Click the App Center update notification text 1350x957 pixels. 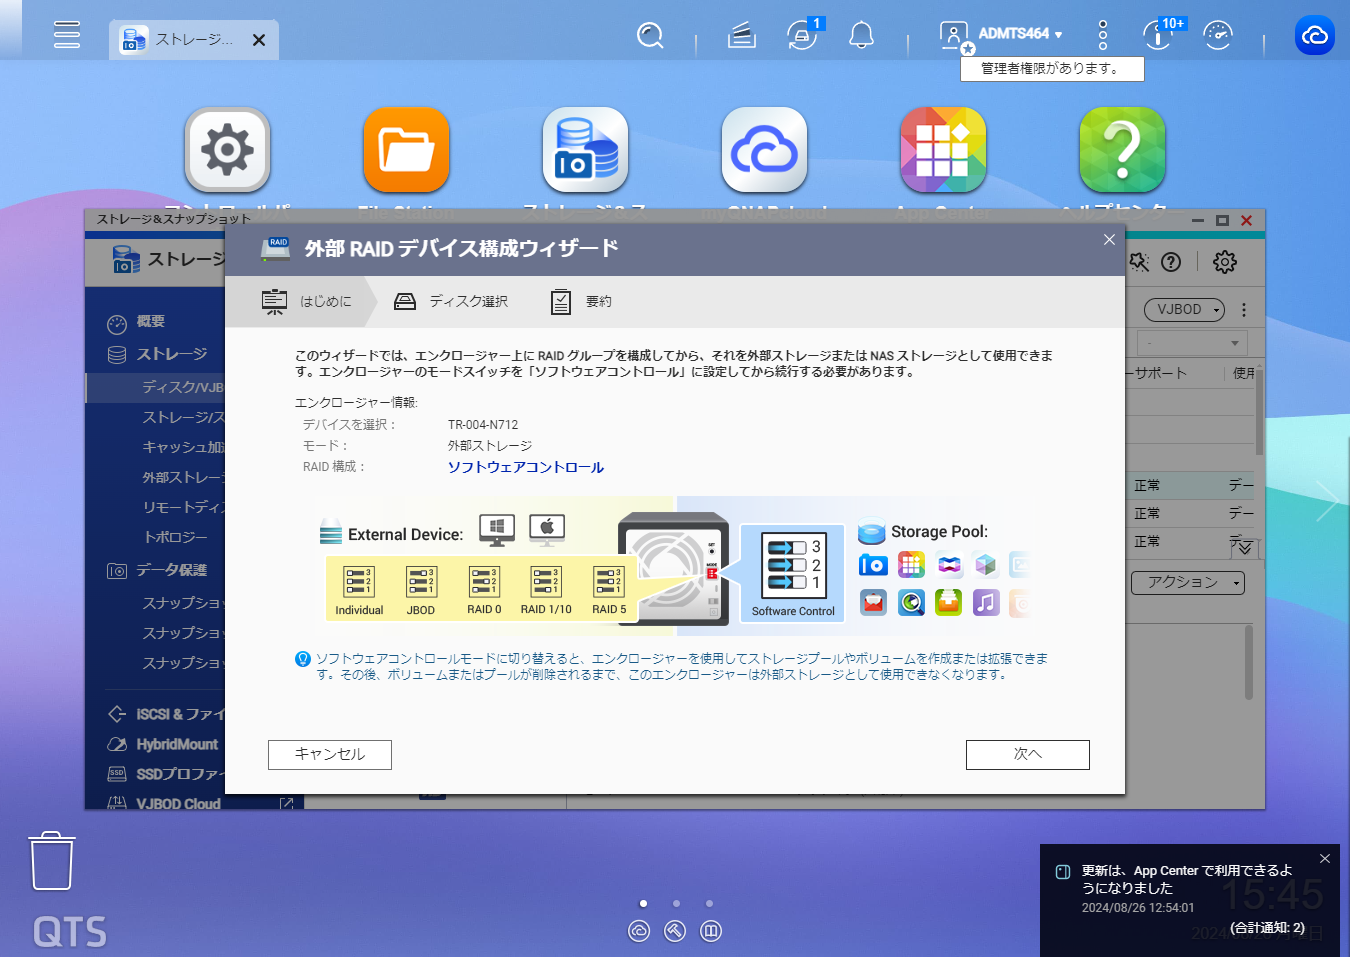tap(1187, 879)
